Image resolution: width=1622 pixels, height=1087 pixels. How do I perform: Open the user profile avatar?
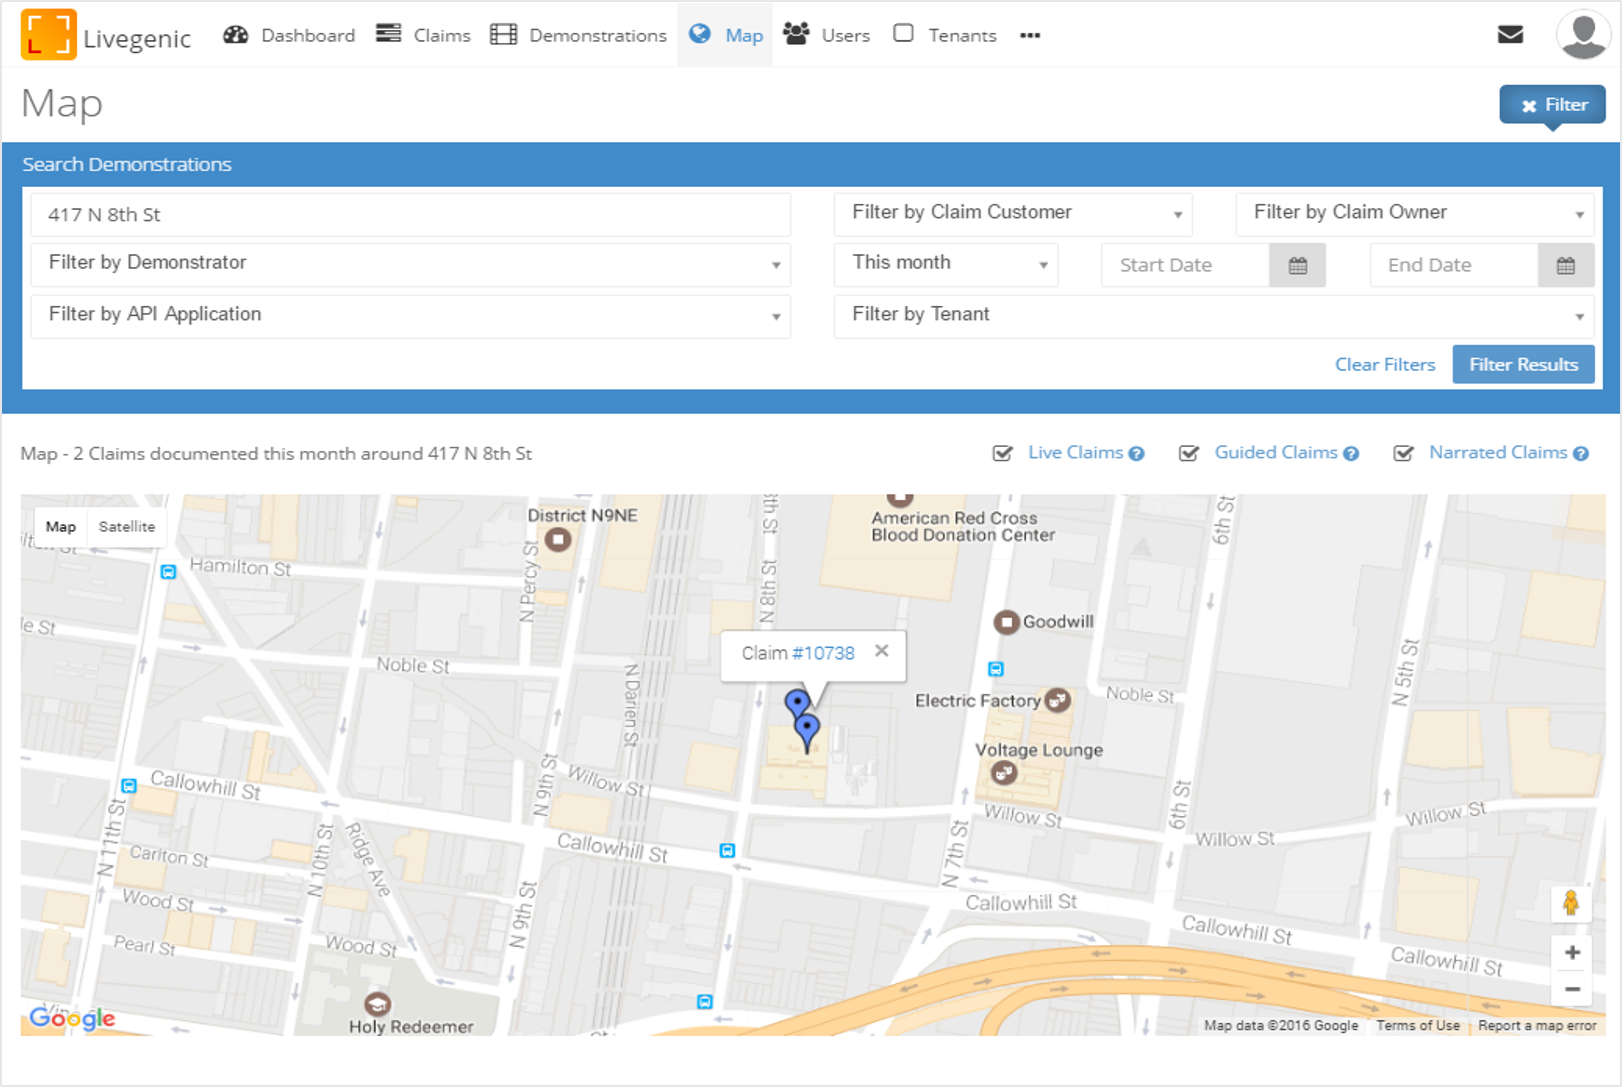1583,35
